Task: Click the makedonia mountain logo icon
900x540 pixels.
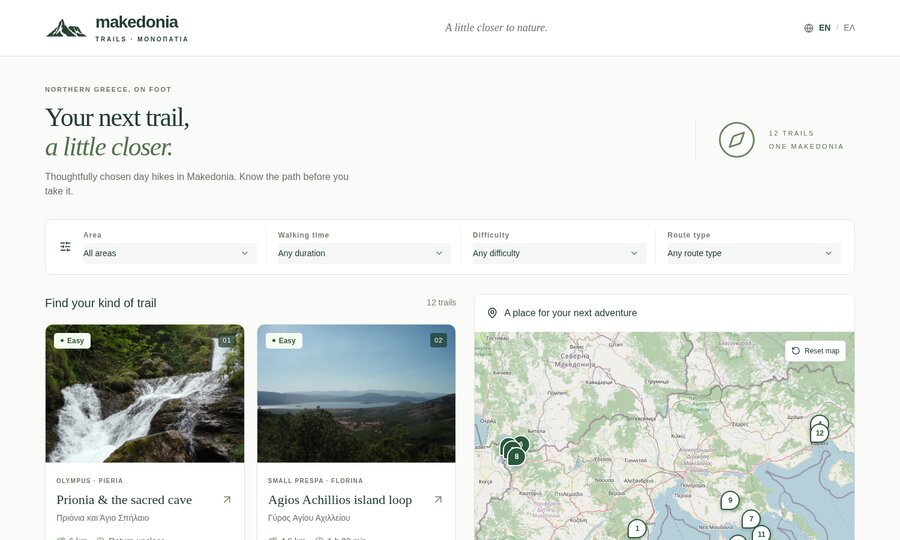Action: [x=66, y=28]
